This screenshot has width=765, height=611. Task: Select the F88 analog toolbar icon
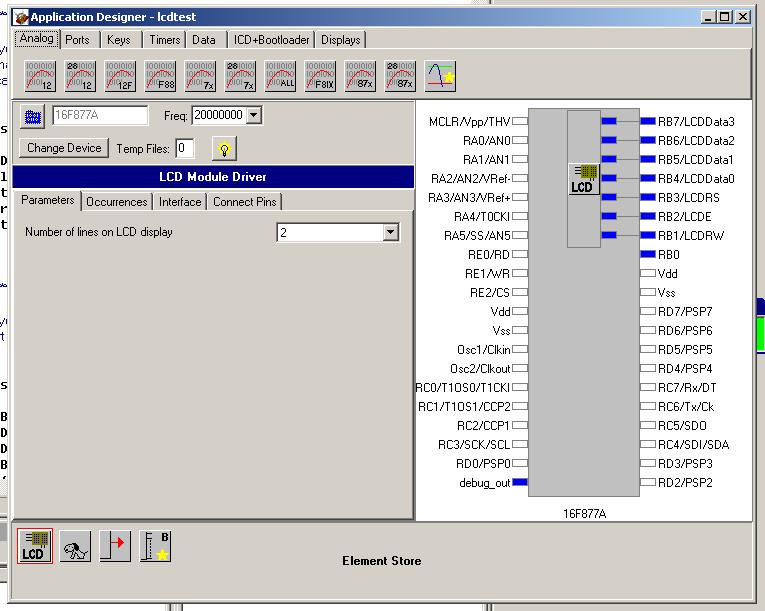pos(160,75)
